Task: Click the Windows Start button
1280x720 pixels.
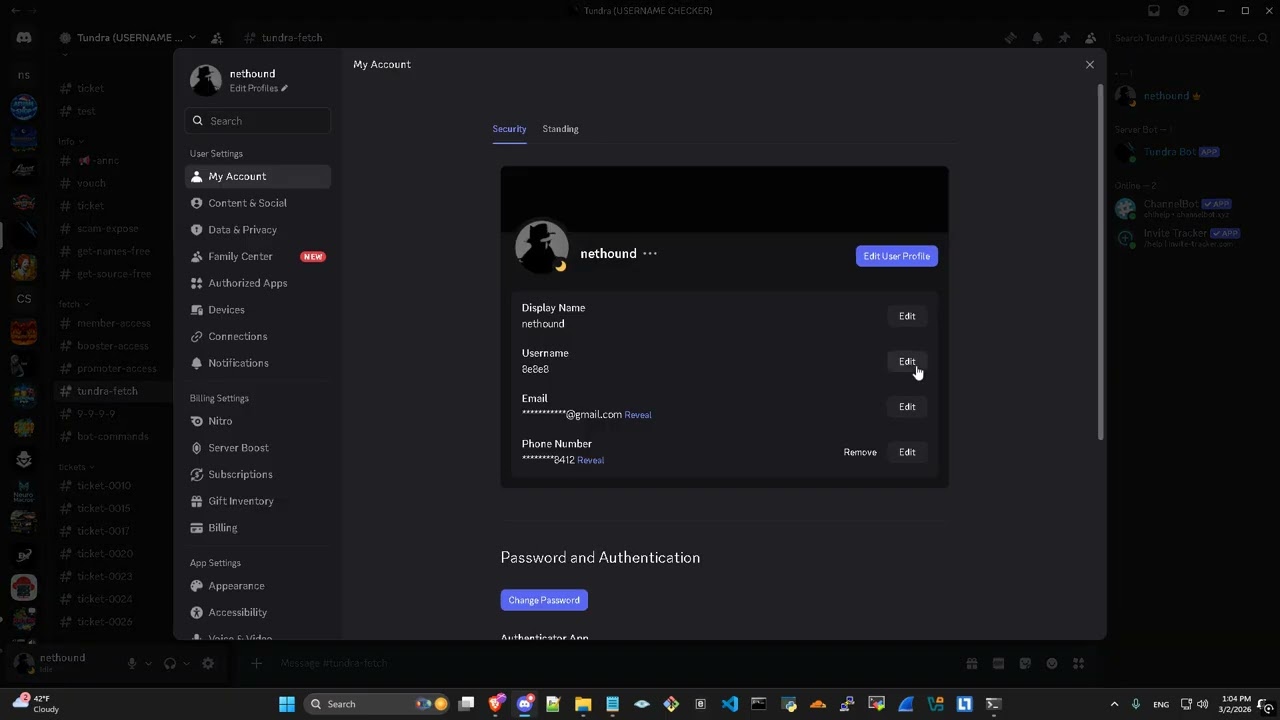Action: 287,704
